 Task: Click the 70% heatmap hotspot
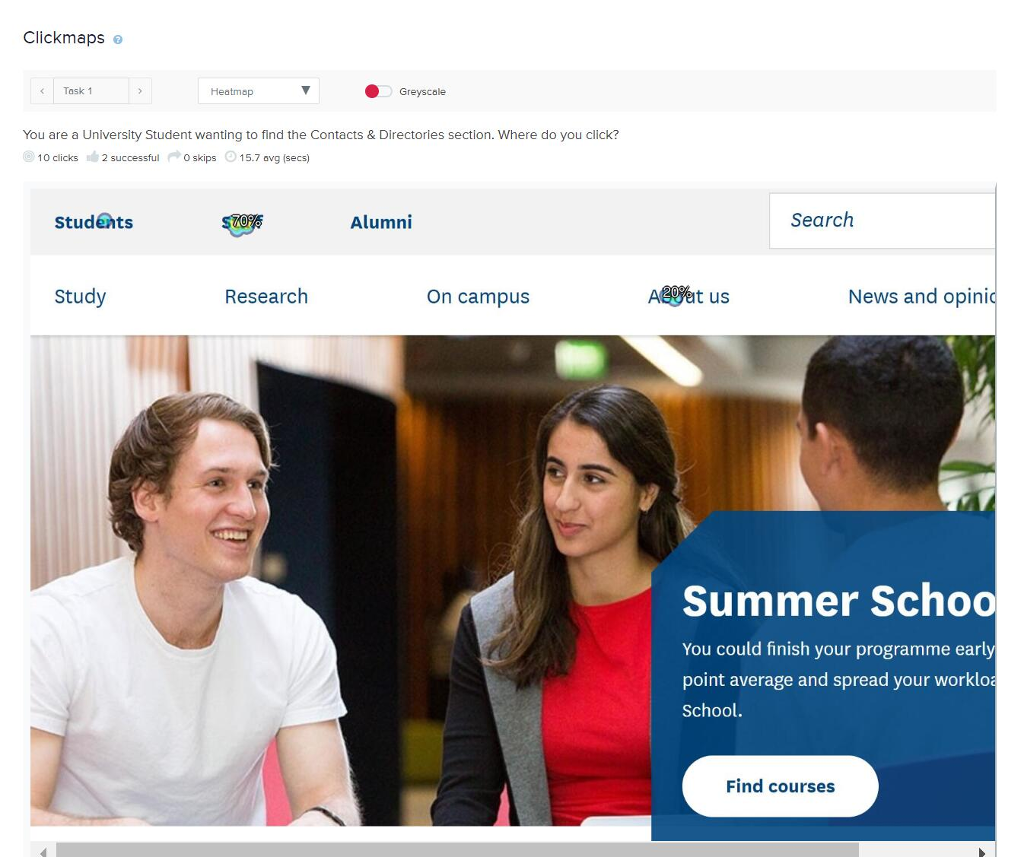click(242, 223)
